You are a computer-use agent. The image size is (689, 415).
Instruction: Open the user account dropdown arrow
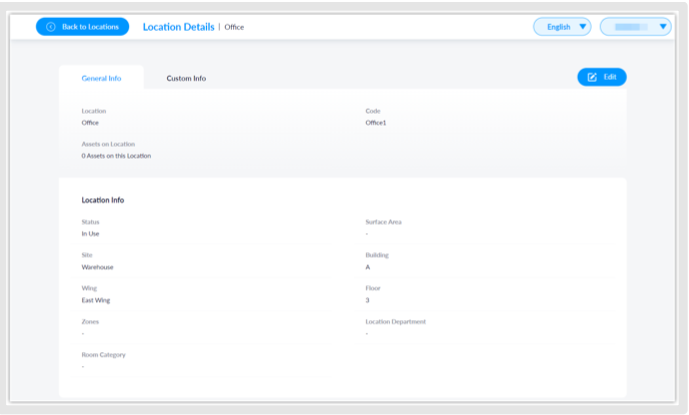pyautogui.click(x=662, y=27)
